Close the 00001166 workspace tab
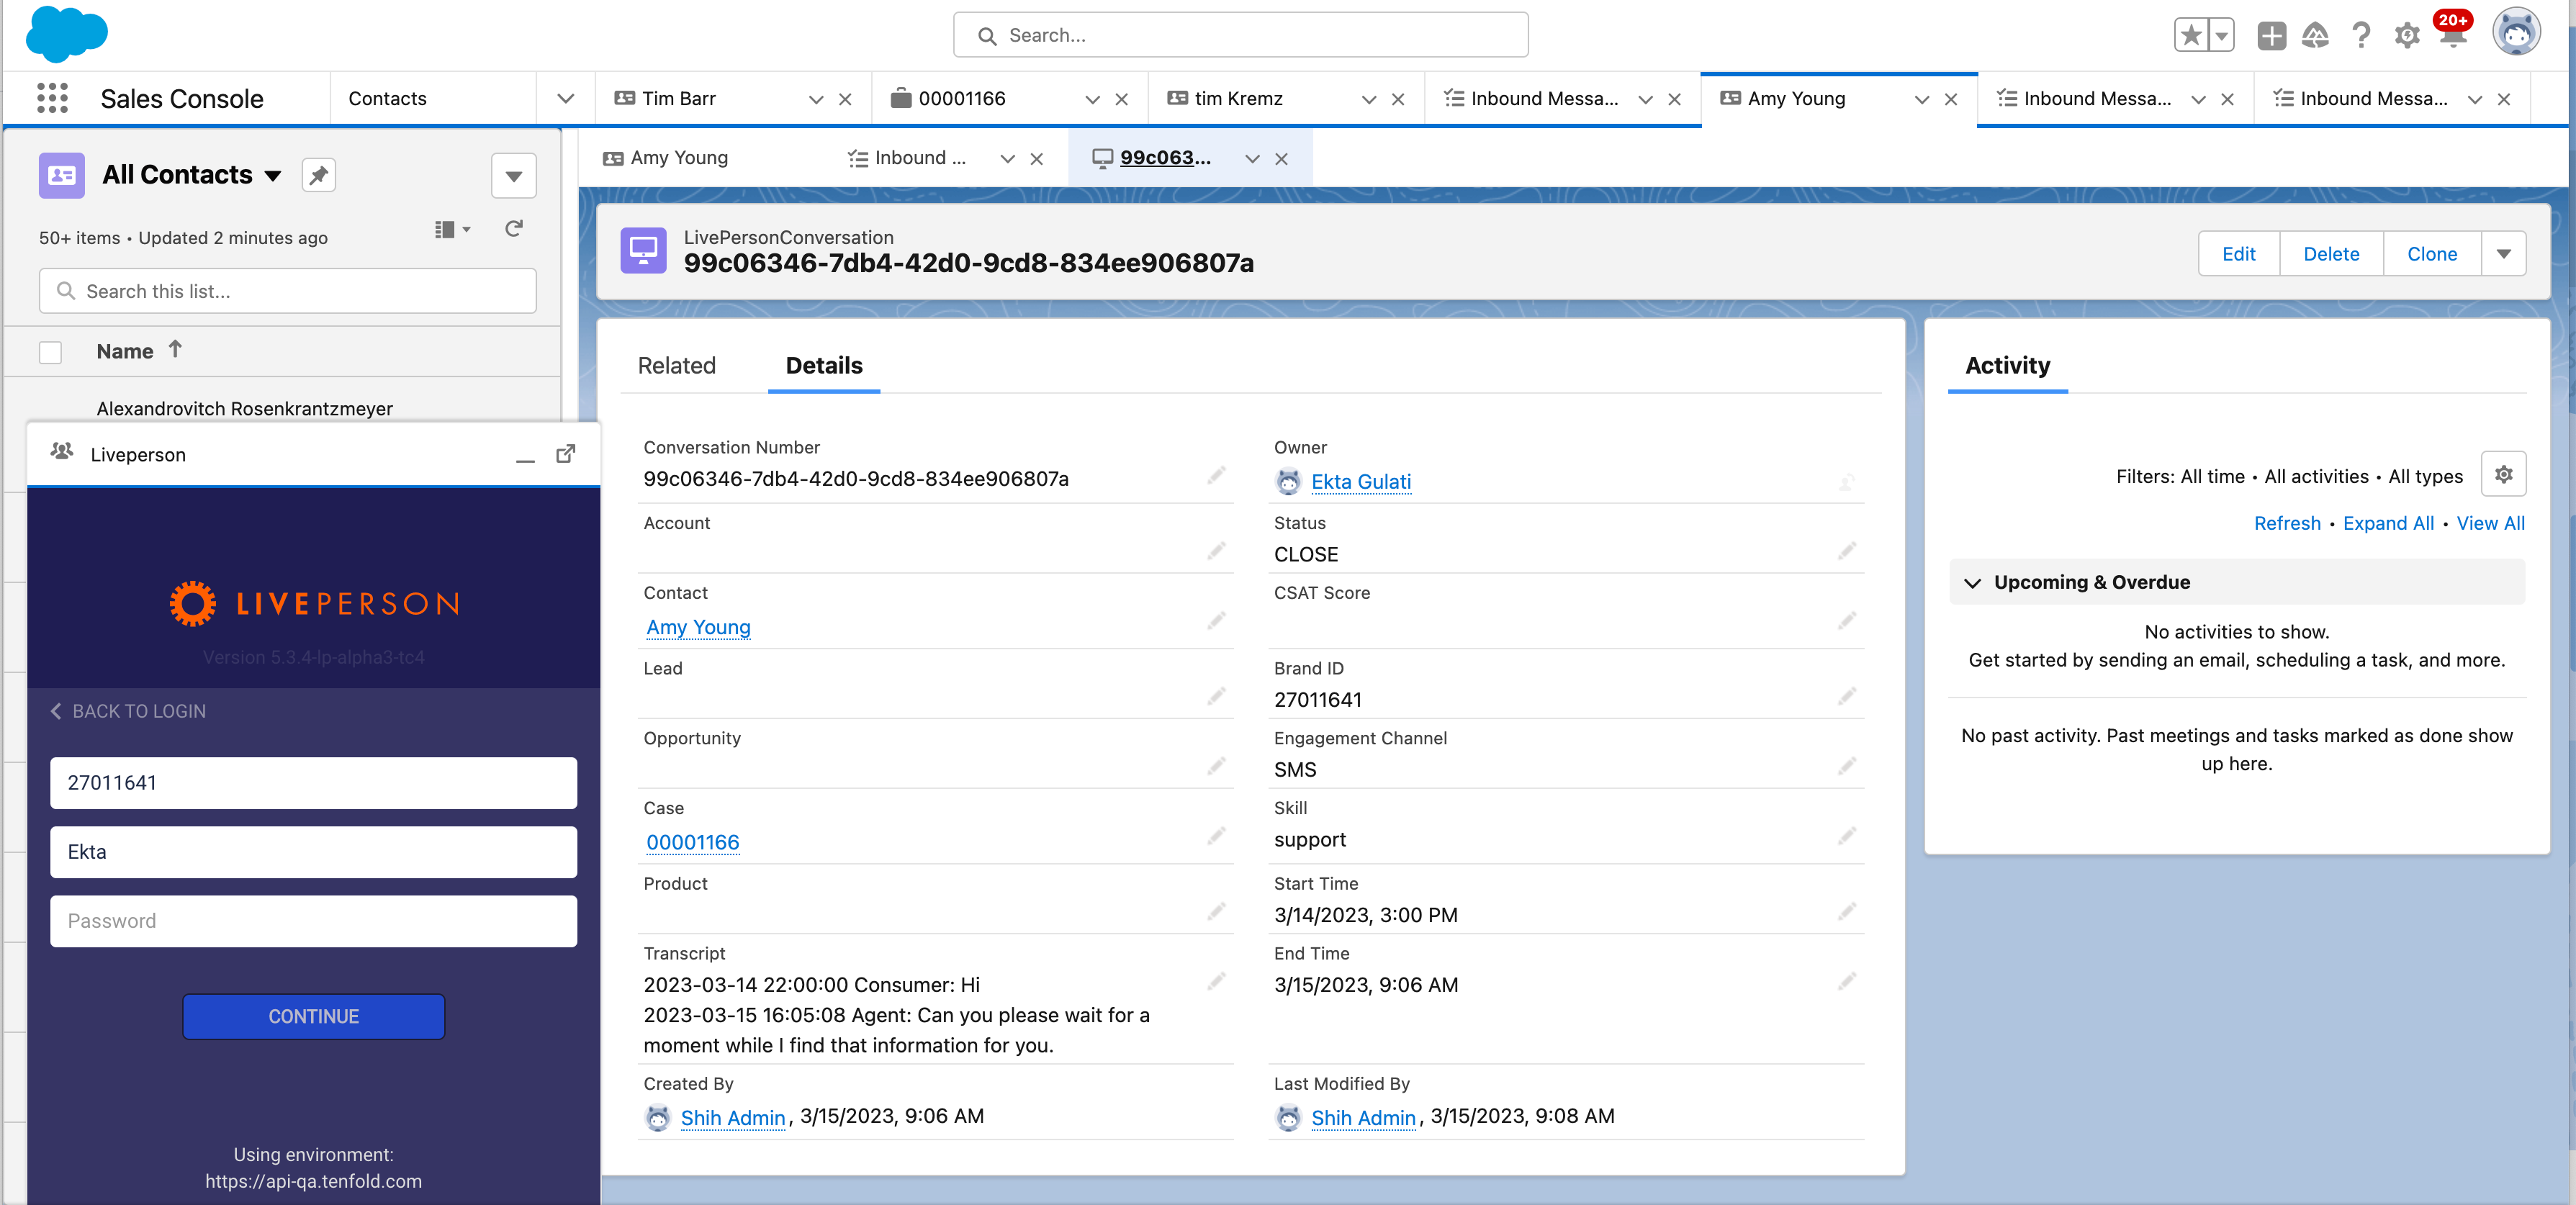 pos(1121,99)
